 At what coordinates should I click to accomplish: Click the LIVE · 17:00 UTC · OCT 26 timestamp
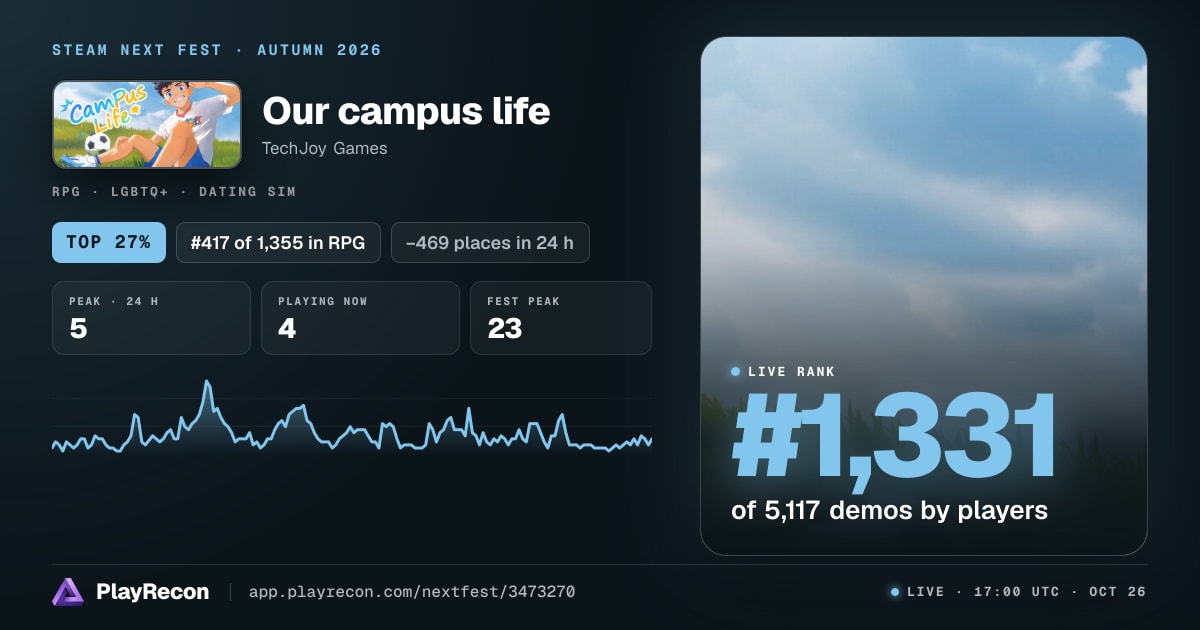[x=1019, y=592]
